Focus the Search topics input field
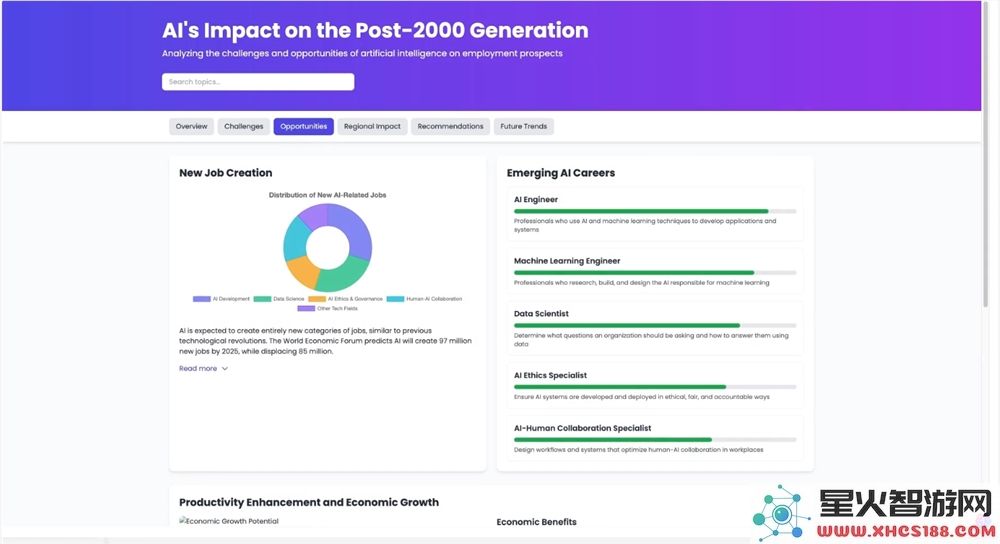 pos(258,82)
